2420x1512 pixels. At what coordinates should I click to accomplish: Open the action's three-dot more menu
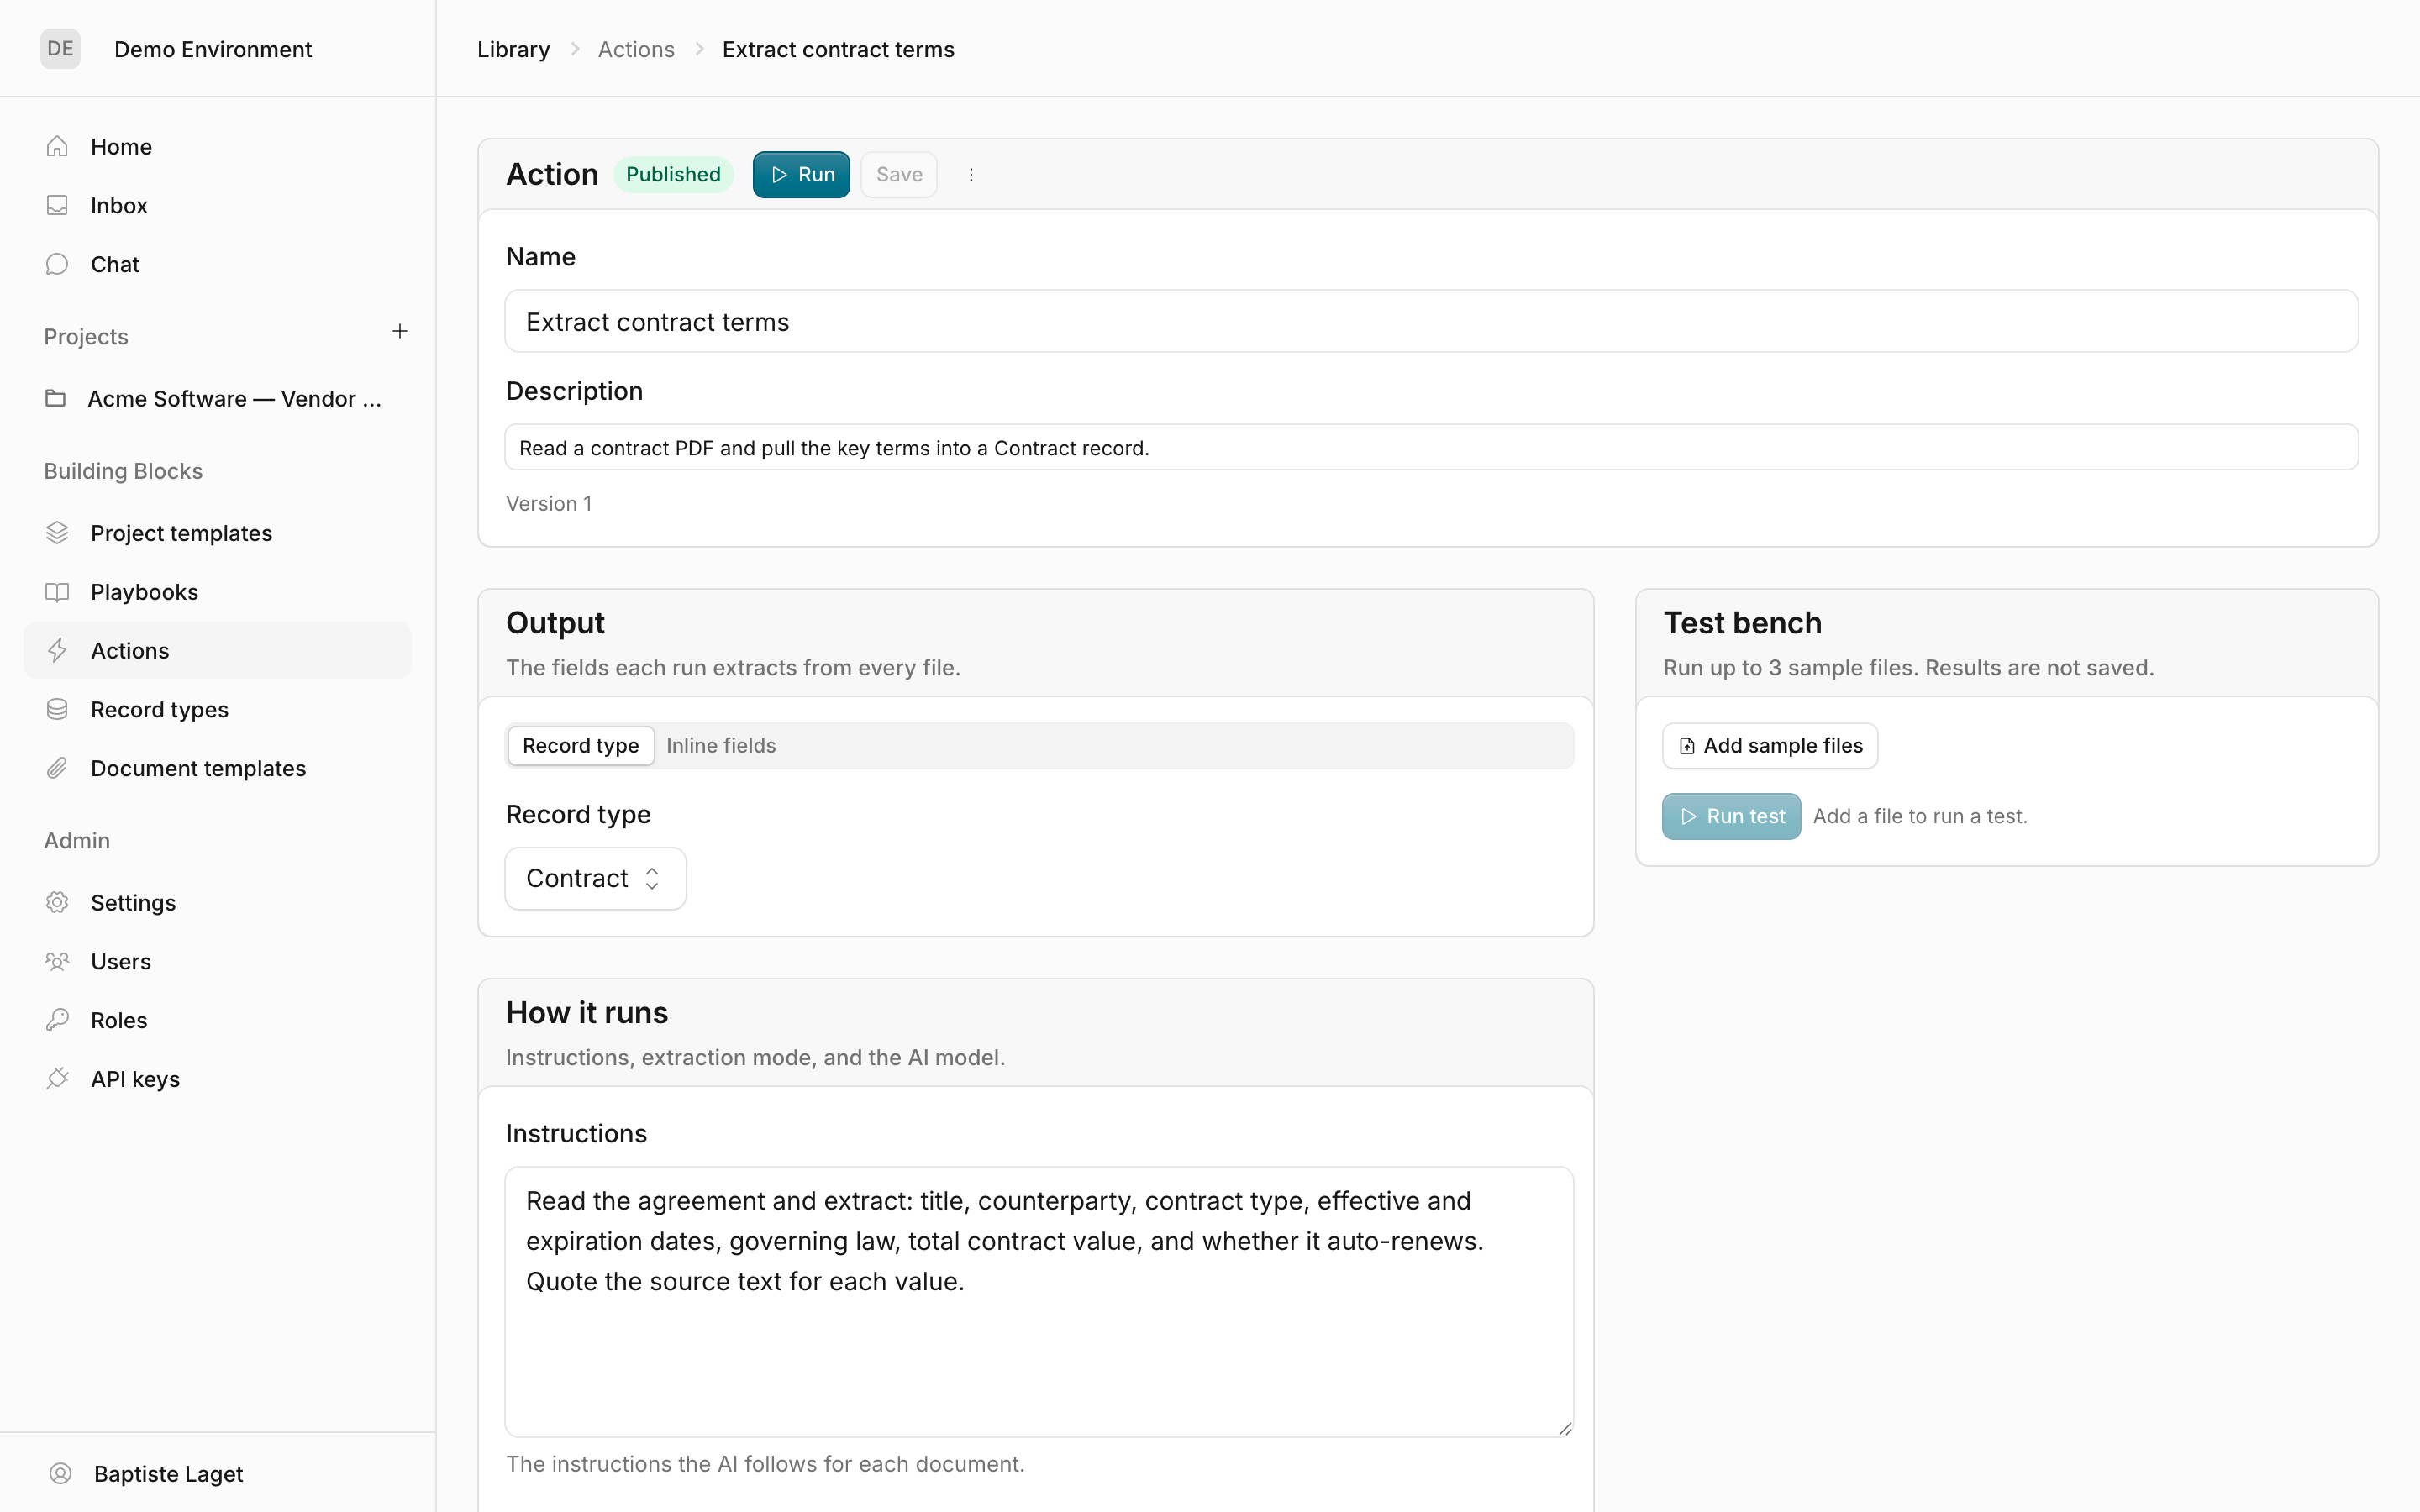coord(971,175)
